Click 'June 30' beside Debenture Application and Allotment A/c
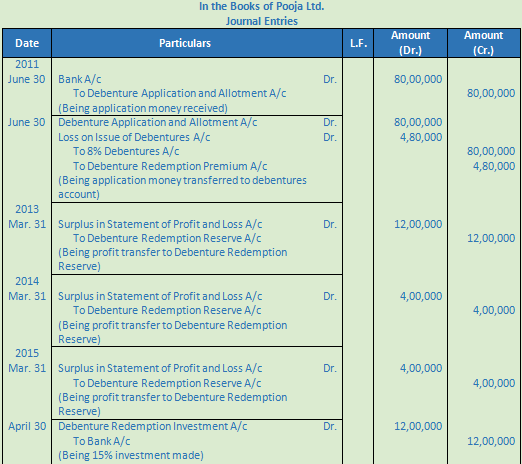Screen dimensions: 522x464 tap(26, 122)
